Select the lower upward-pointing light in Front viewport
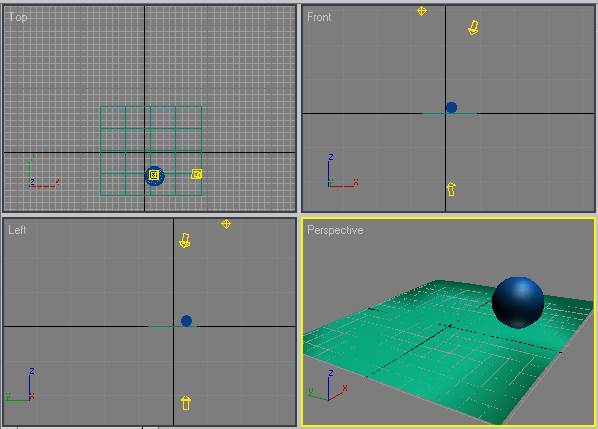 (x=451, y=189)
